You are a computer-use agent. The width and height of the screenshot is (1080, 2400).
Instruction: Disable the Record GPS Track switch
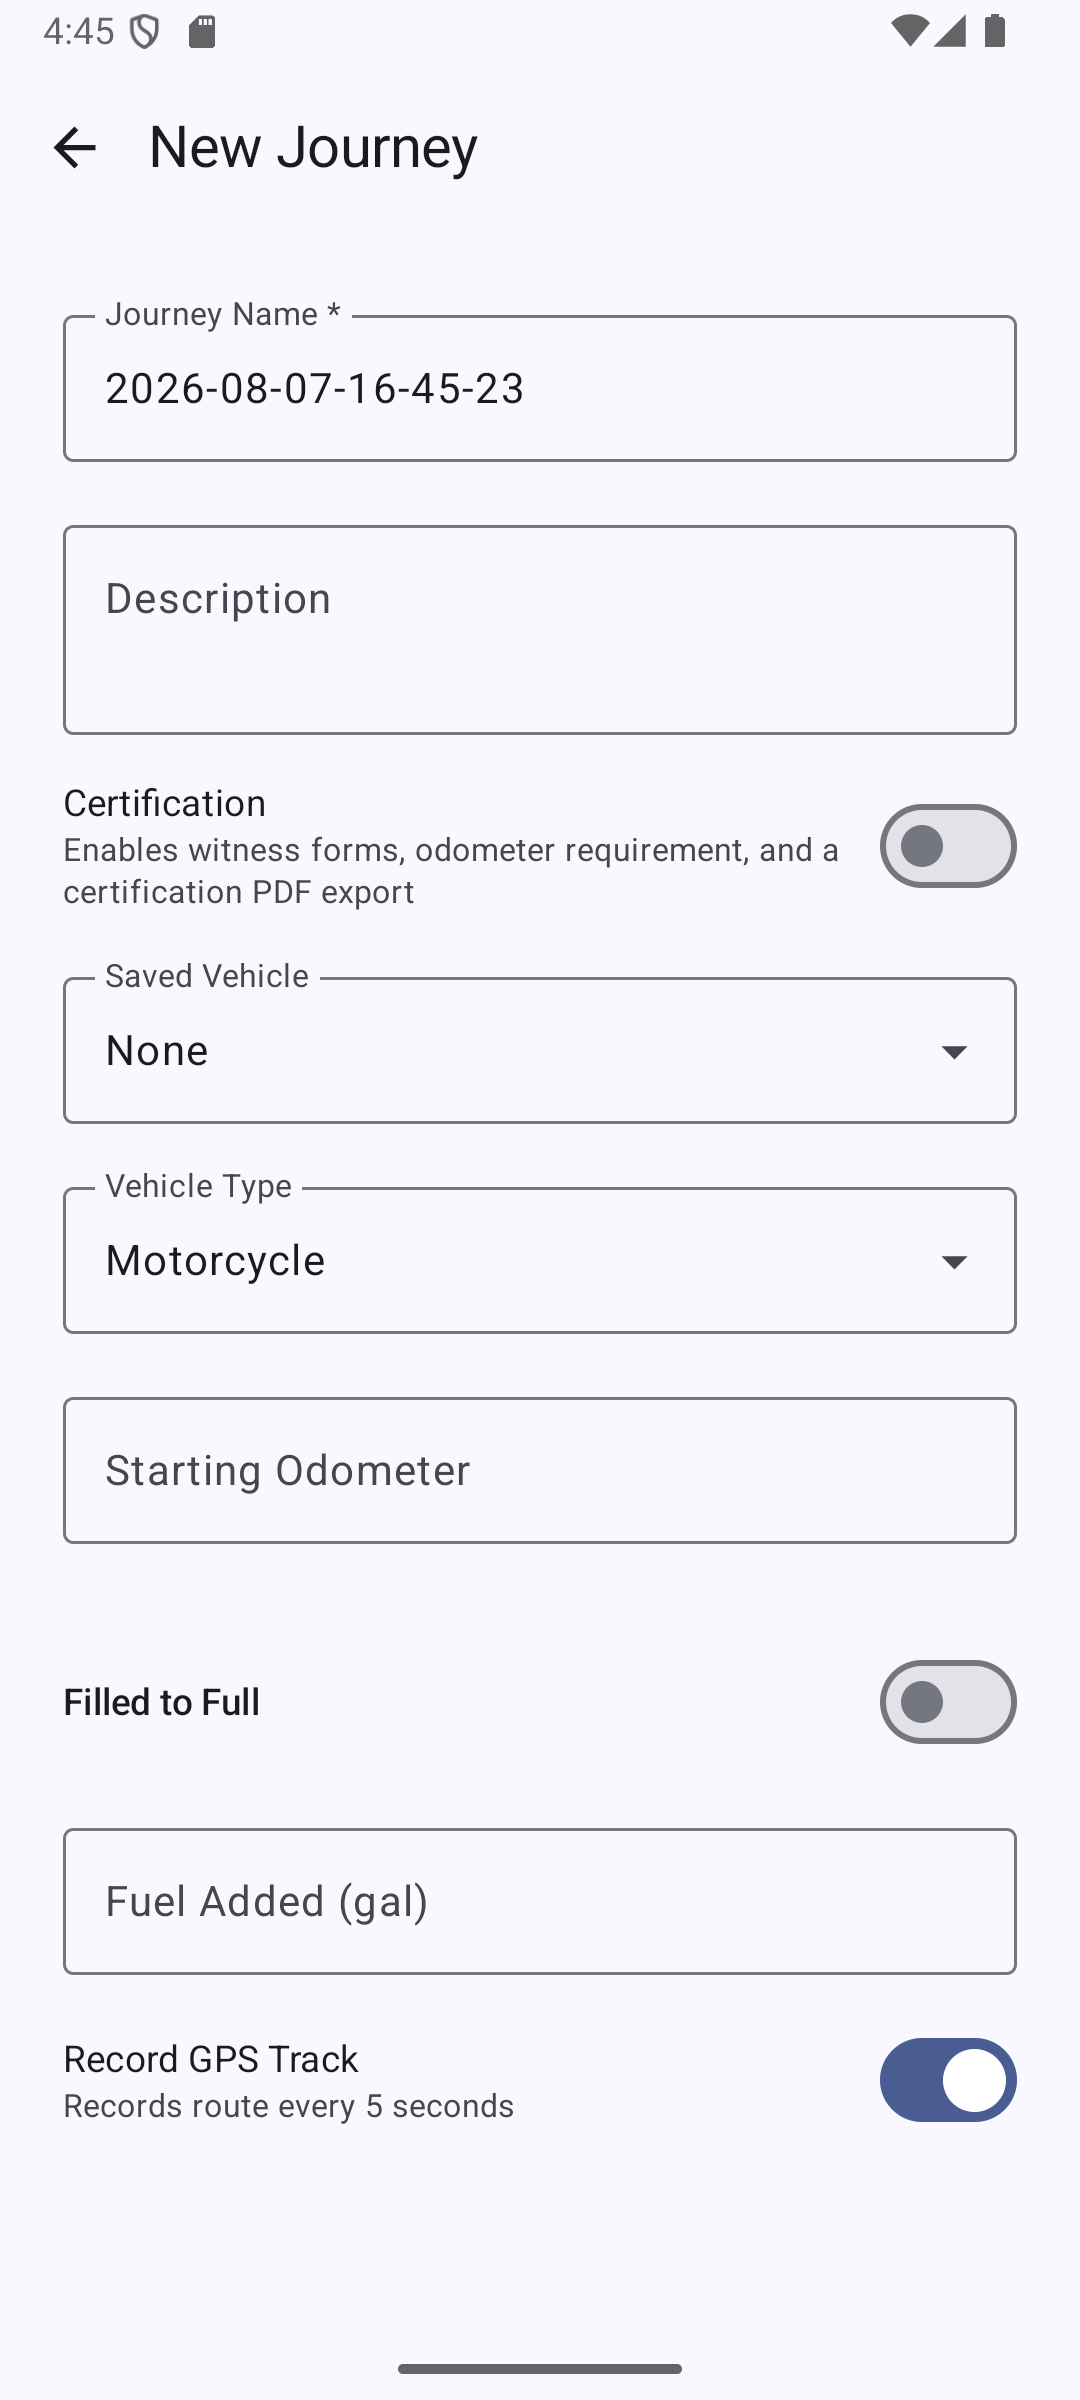[948, 2080]
